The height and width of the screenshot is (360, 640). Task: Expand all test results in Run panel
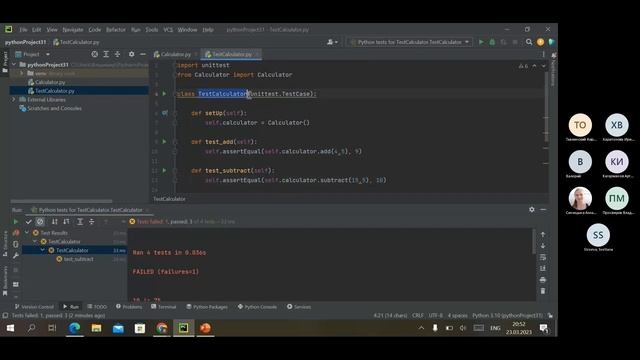click(x=80, y=222)
